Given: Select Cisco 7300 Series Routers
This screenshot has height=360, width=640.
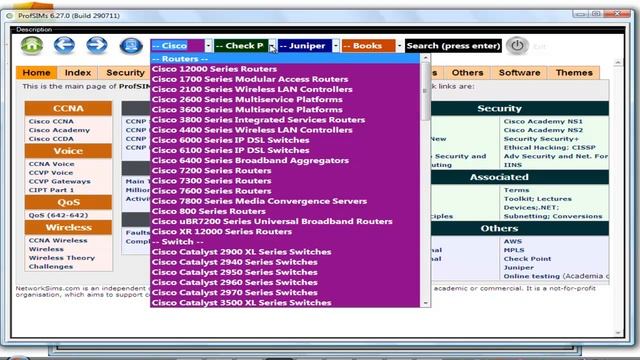Looking at the screenshot, I should click(285, 181).
